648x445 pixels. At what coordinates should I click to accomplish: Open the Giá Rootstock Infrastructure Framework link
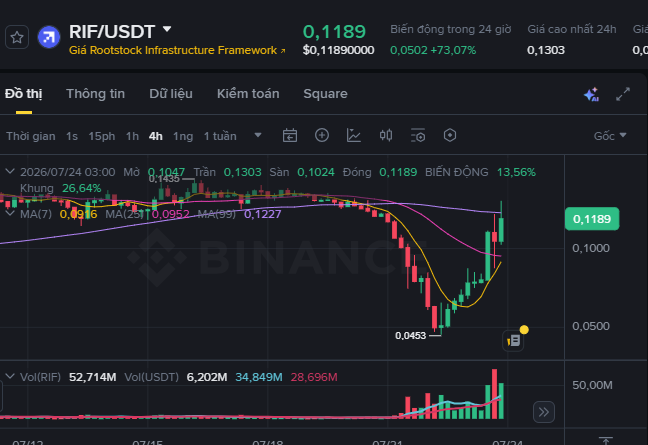coord(177,50)
